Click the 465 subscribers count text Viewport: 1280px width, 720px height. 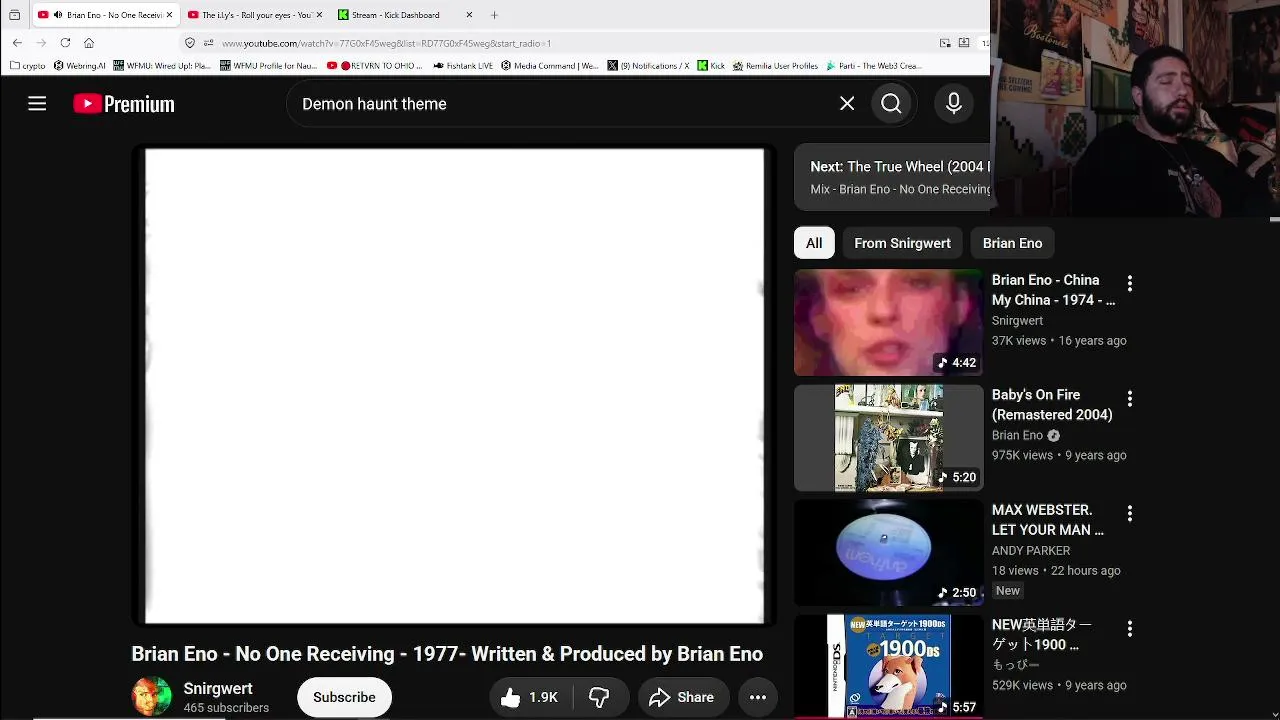226,708
